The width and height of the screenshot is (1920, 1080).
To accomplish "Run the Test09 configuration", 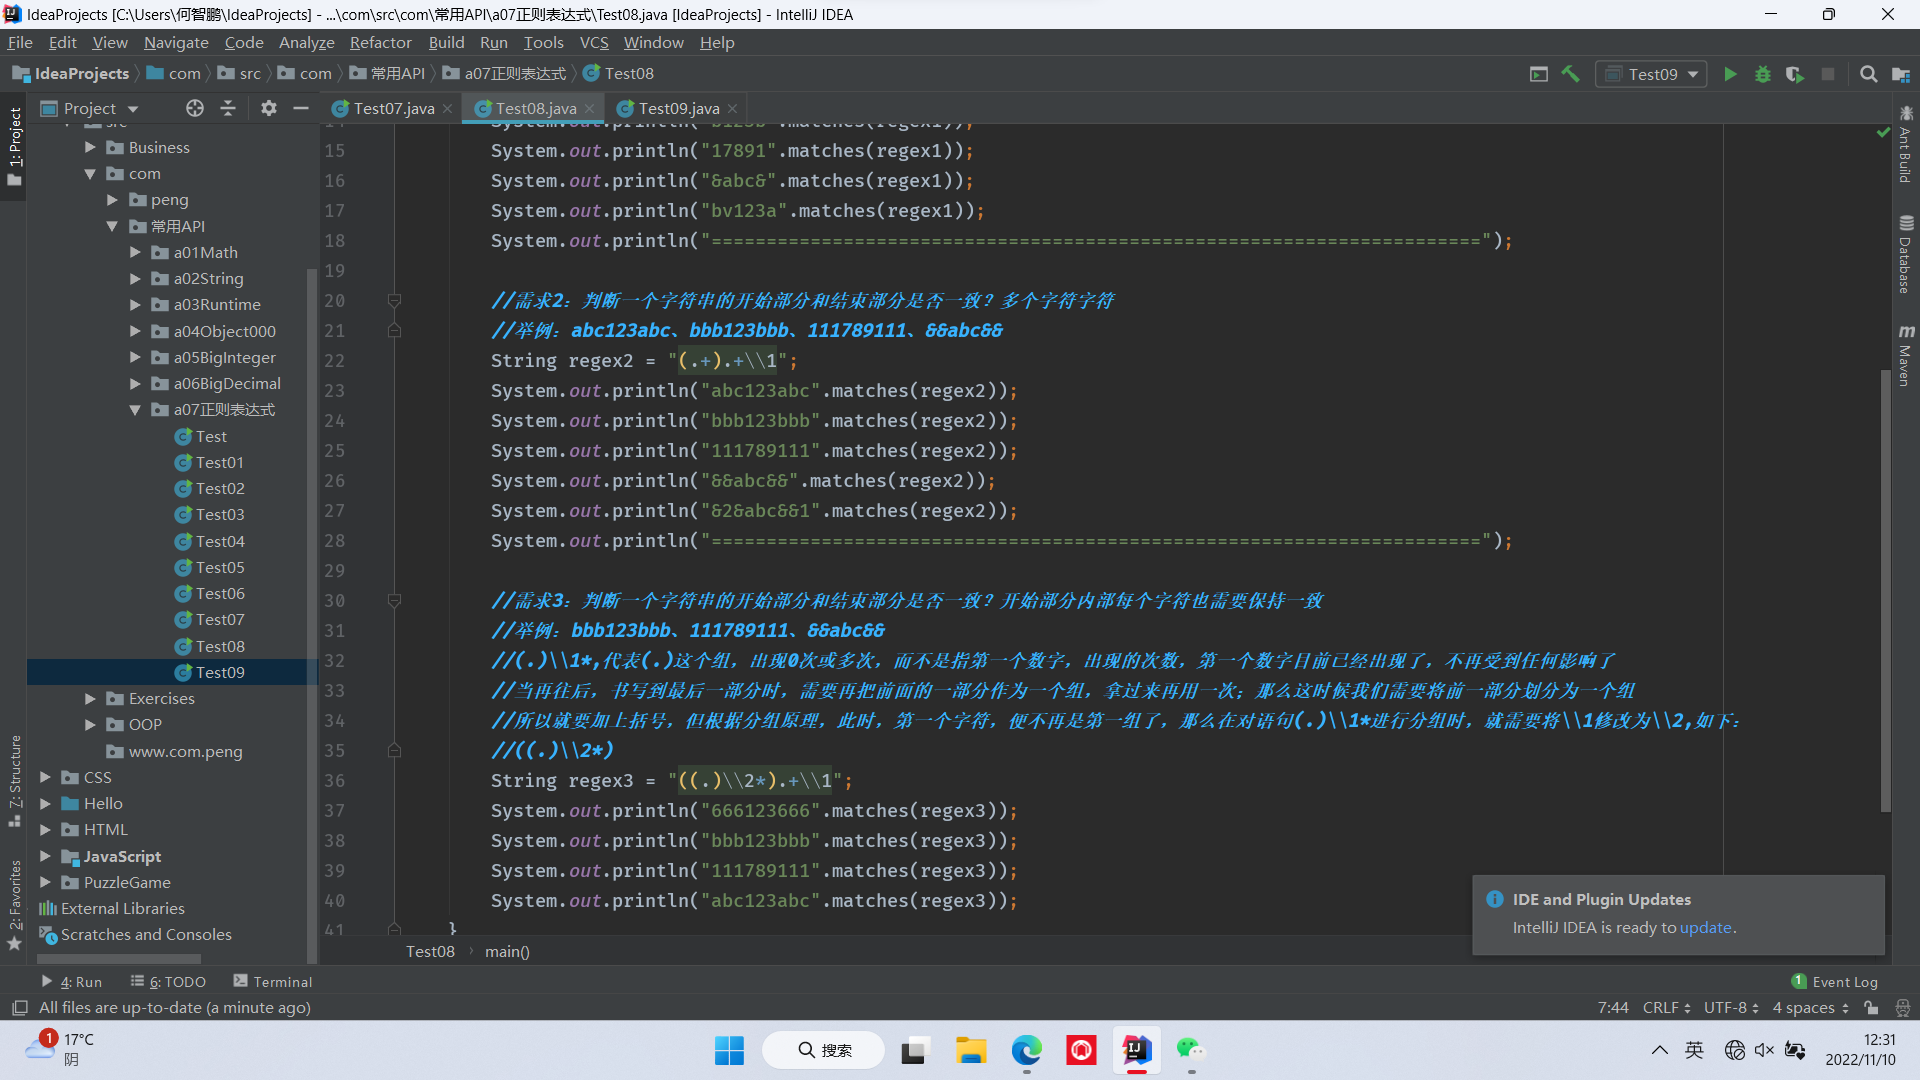I will click(1730, 74).
